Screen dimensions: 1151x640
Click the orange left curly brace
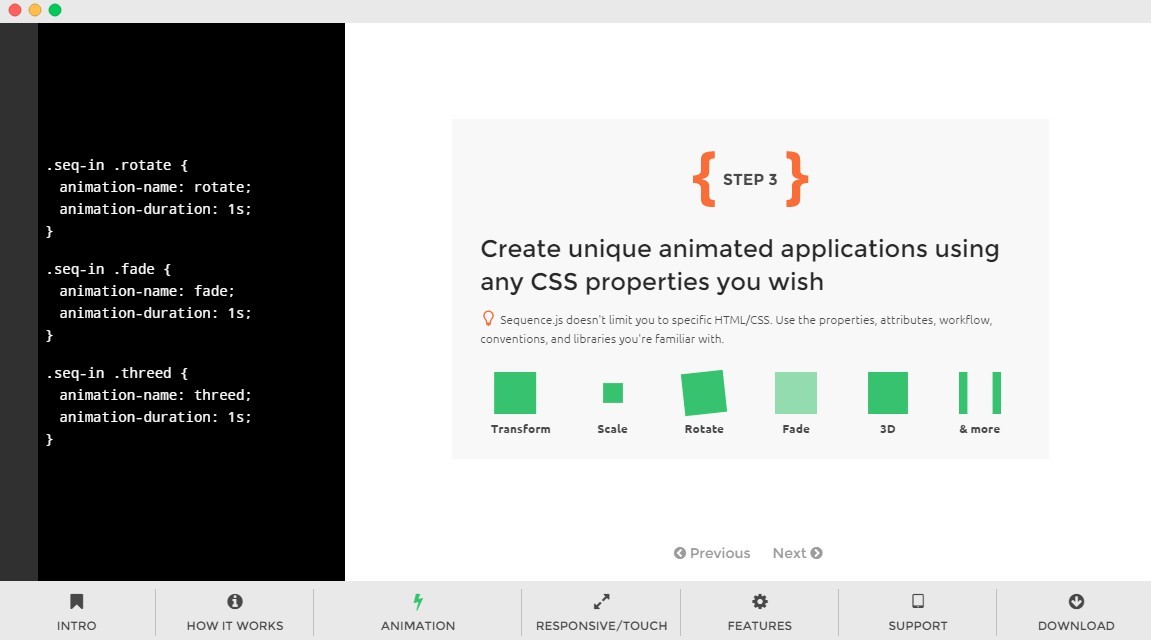point(704,179)
